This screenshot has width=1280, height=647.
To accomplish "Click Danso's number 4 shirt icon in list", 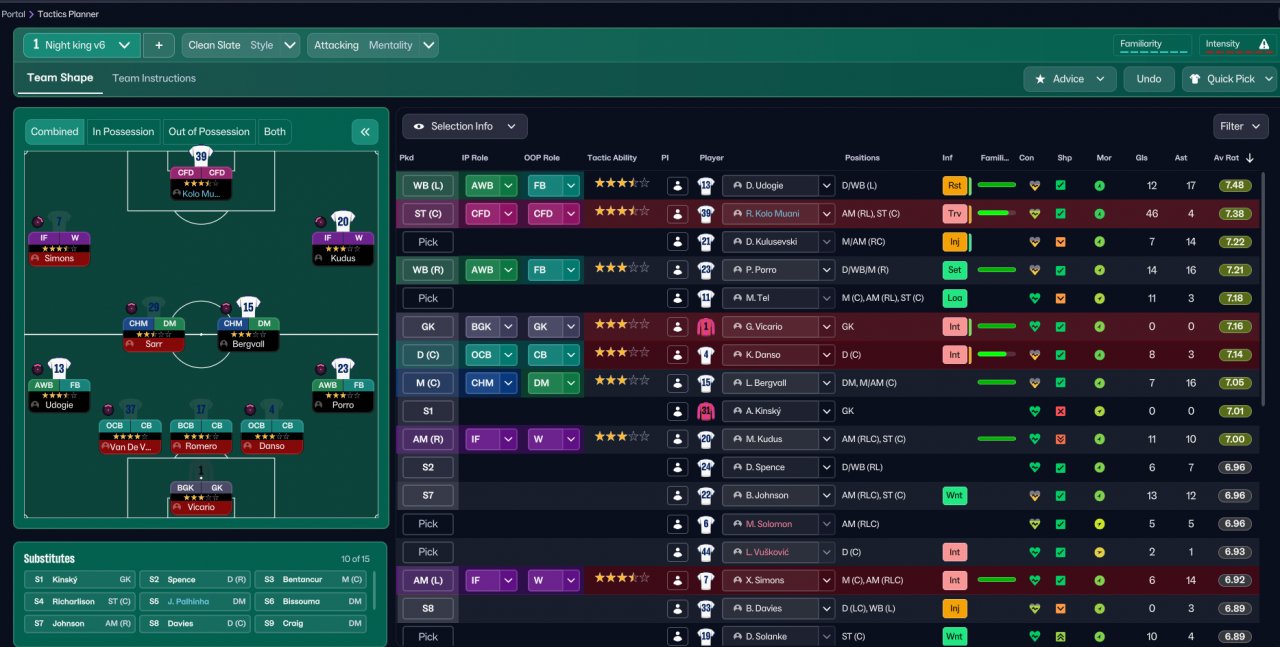I will (x=706, y=354).
